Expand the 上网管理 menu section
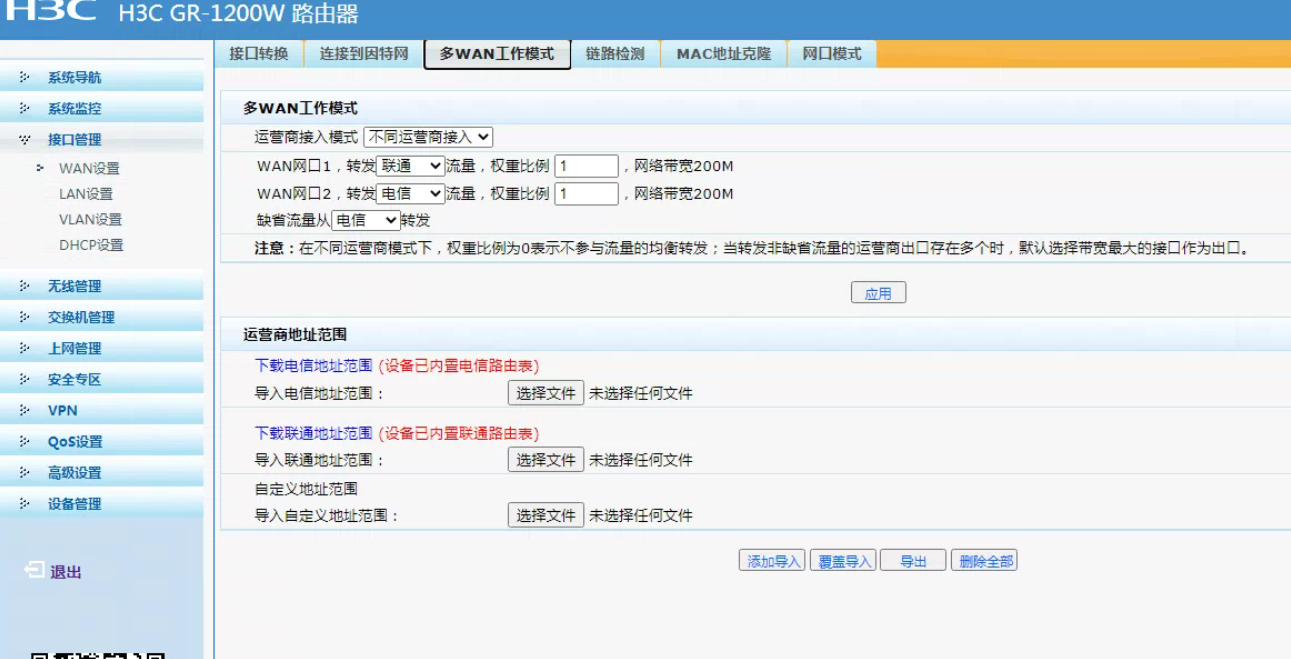The image size is (1291, 659). pyautogui.click(x=102, y=348)
